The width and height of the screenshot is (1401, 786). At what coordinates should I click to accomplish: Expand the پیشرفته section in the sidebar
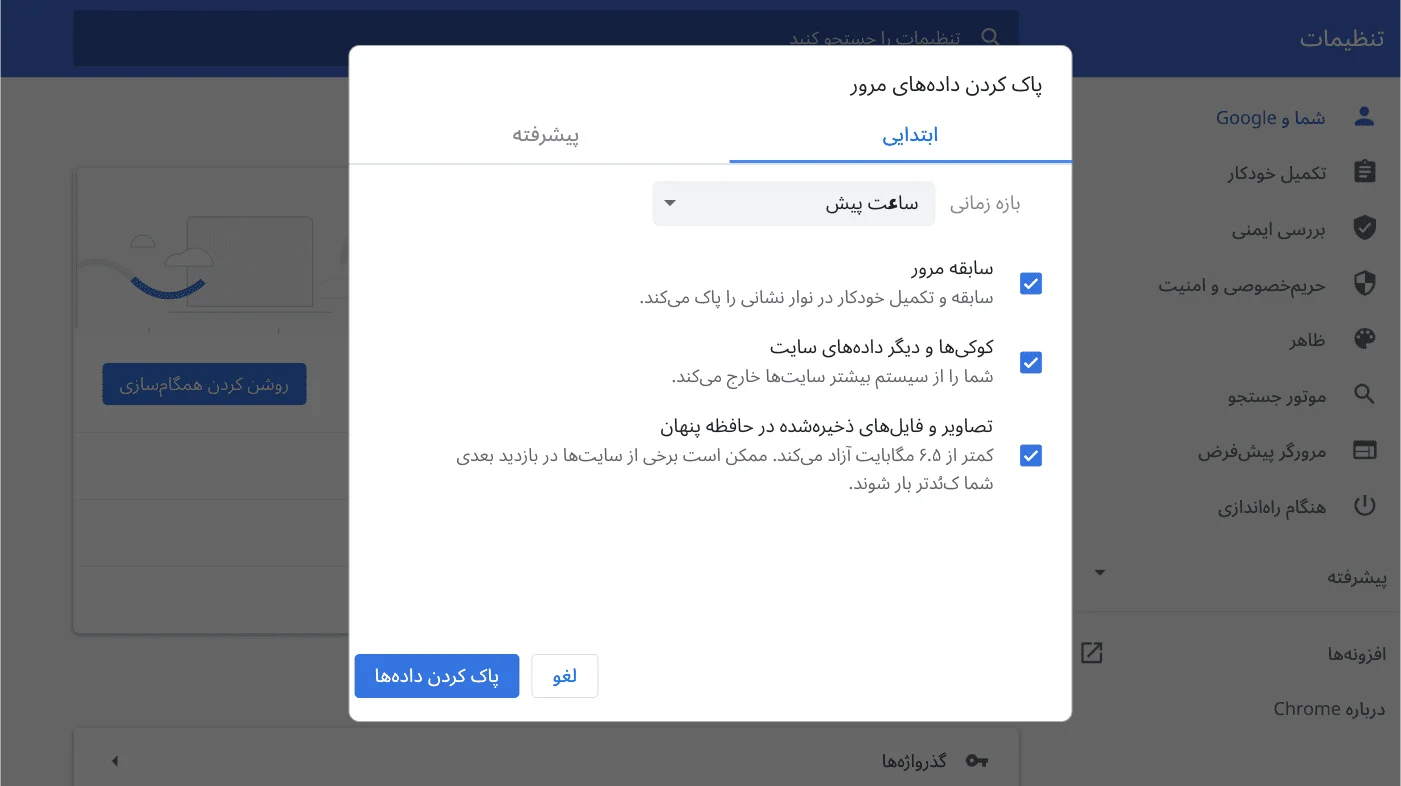pos(1099,572)
